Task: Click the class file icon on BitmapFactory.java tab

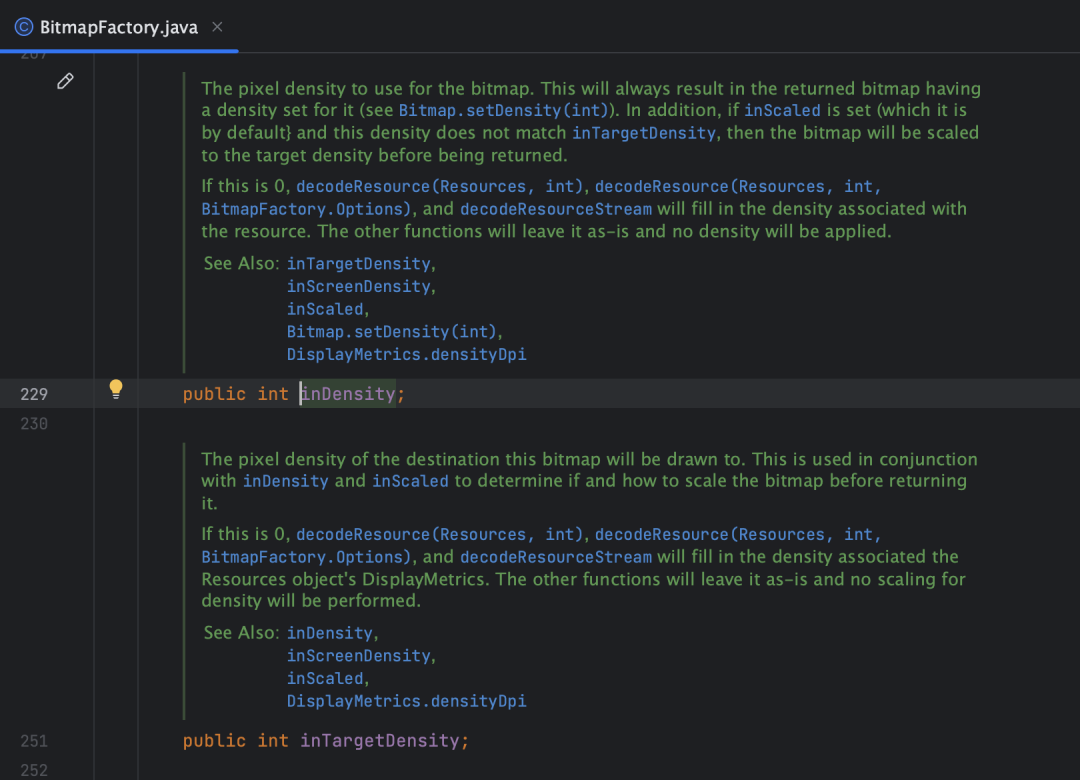Action: [x=24, y=27]
